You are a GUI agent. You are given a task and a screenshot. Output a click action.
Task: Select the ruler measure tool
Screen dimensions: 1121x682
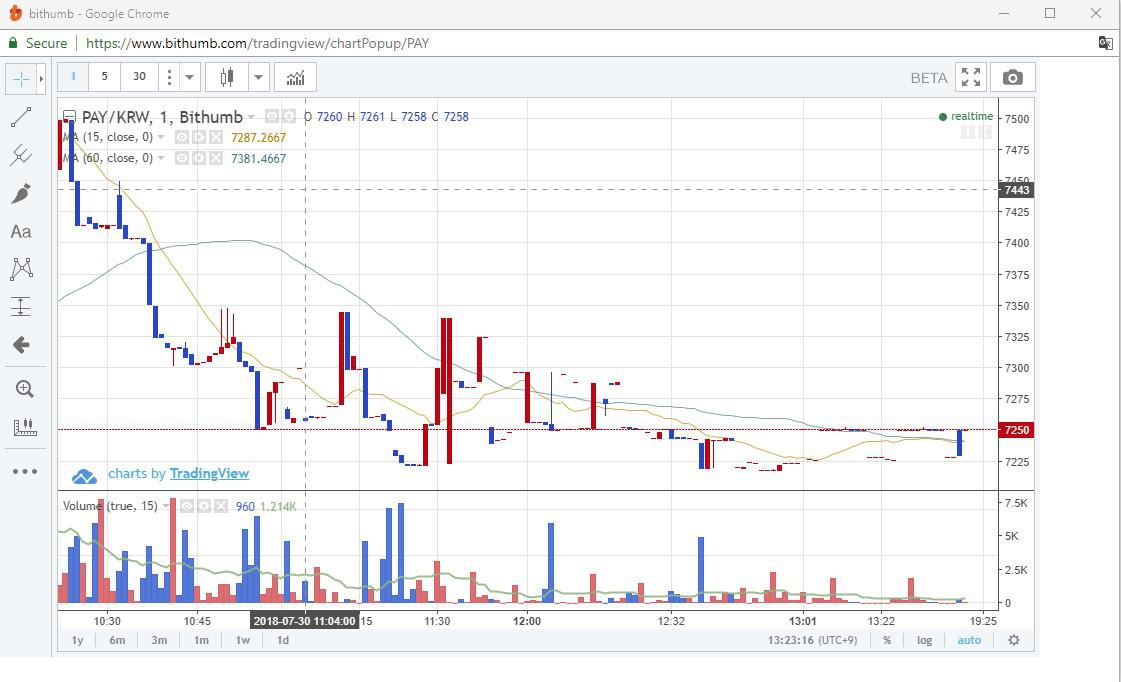[24, 427]
